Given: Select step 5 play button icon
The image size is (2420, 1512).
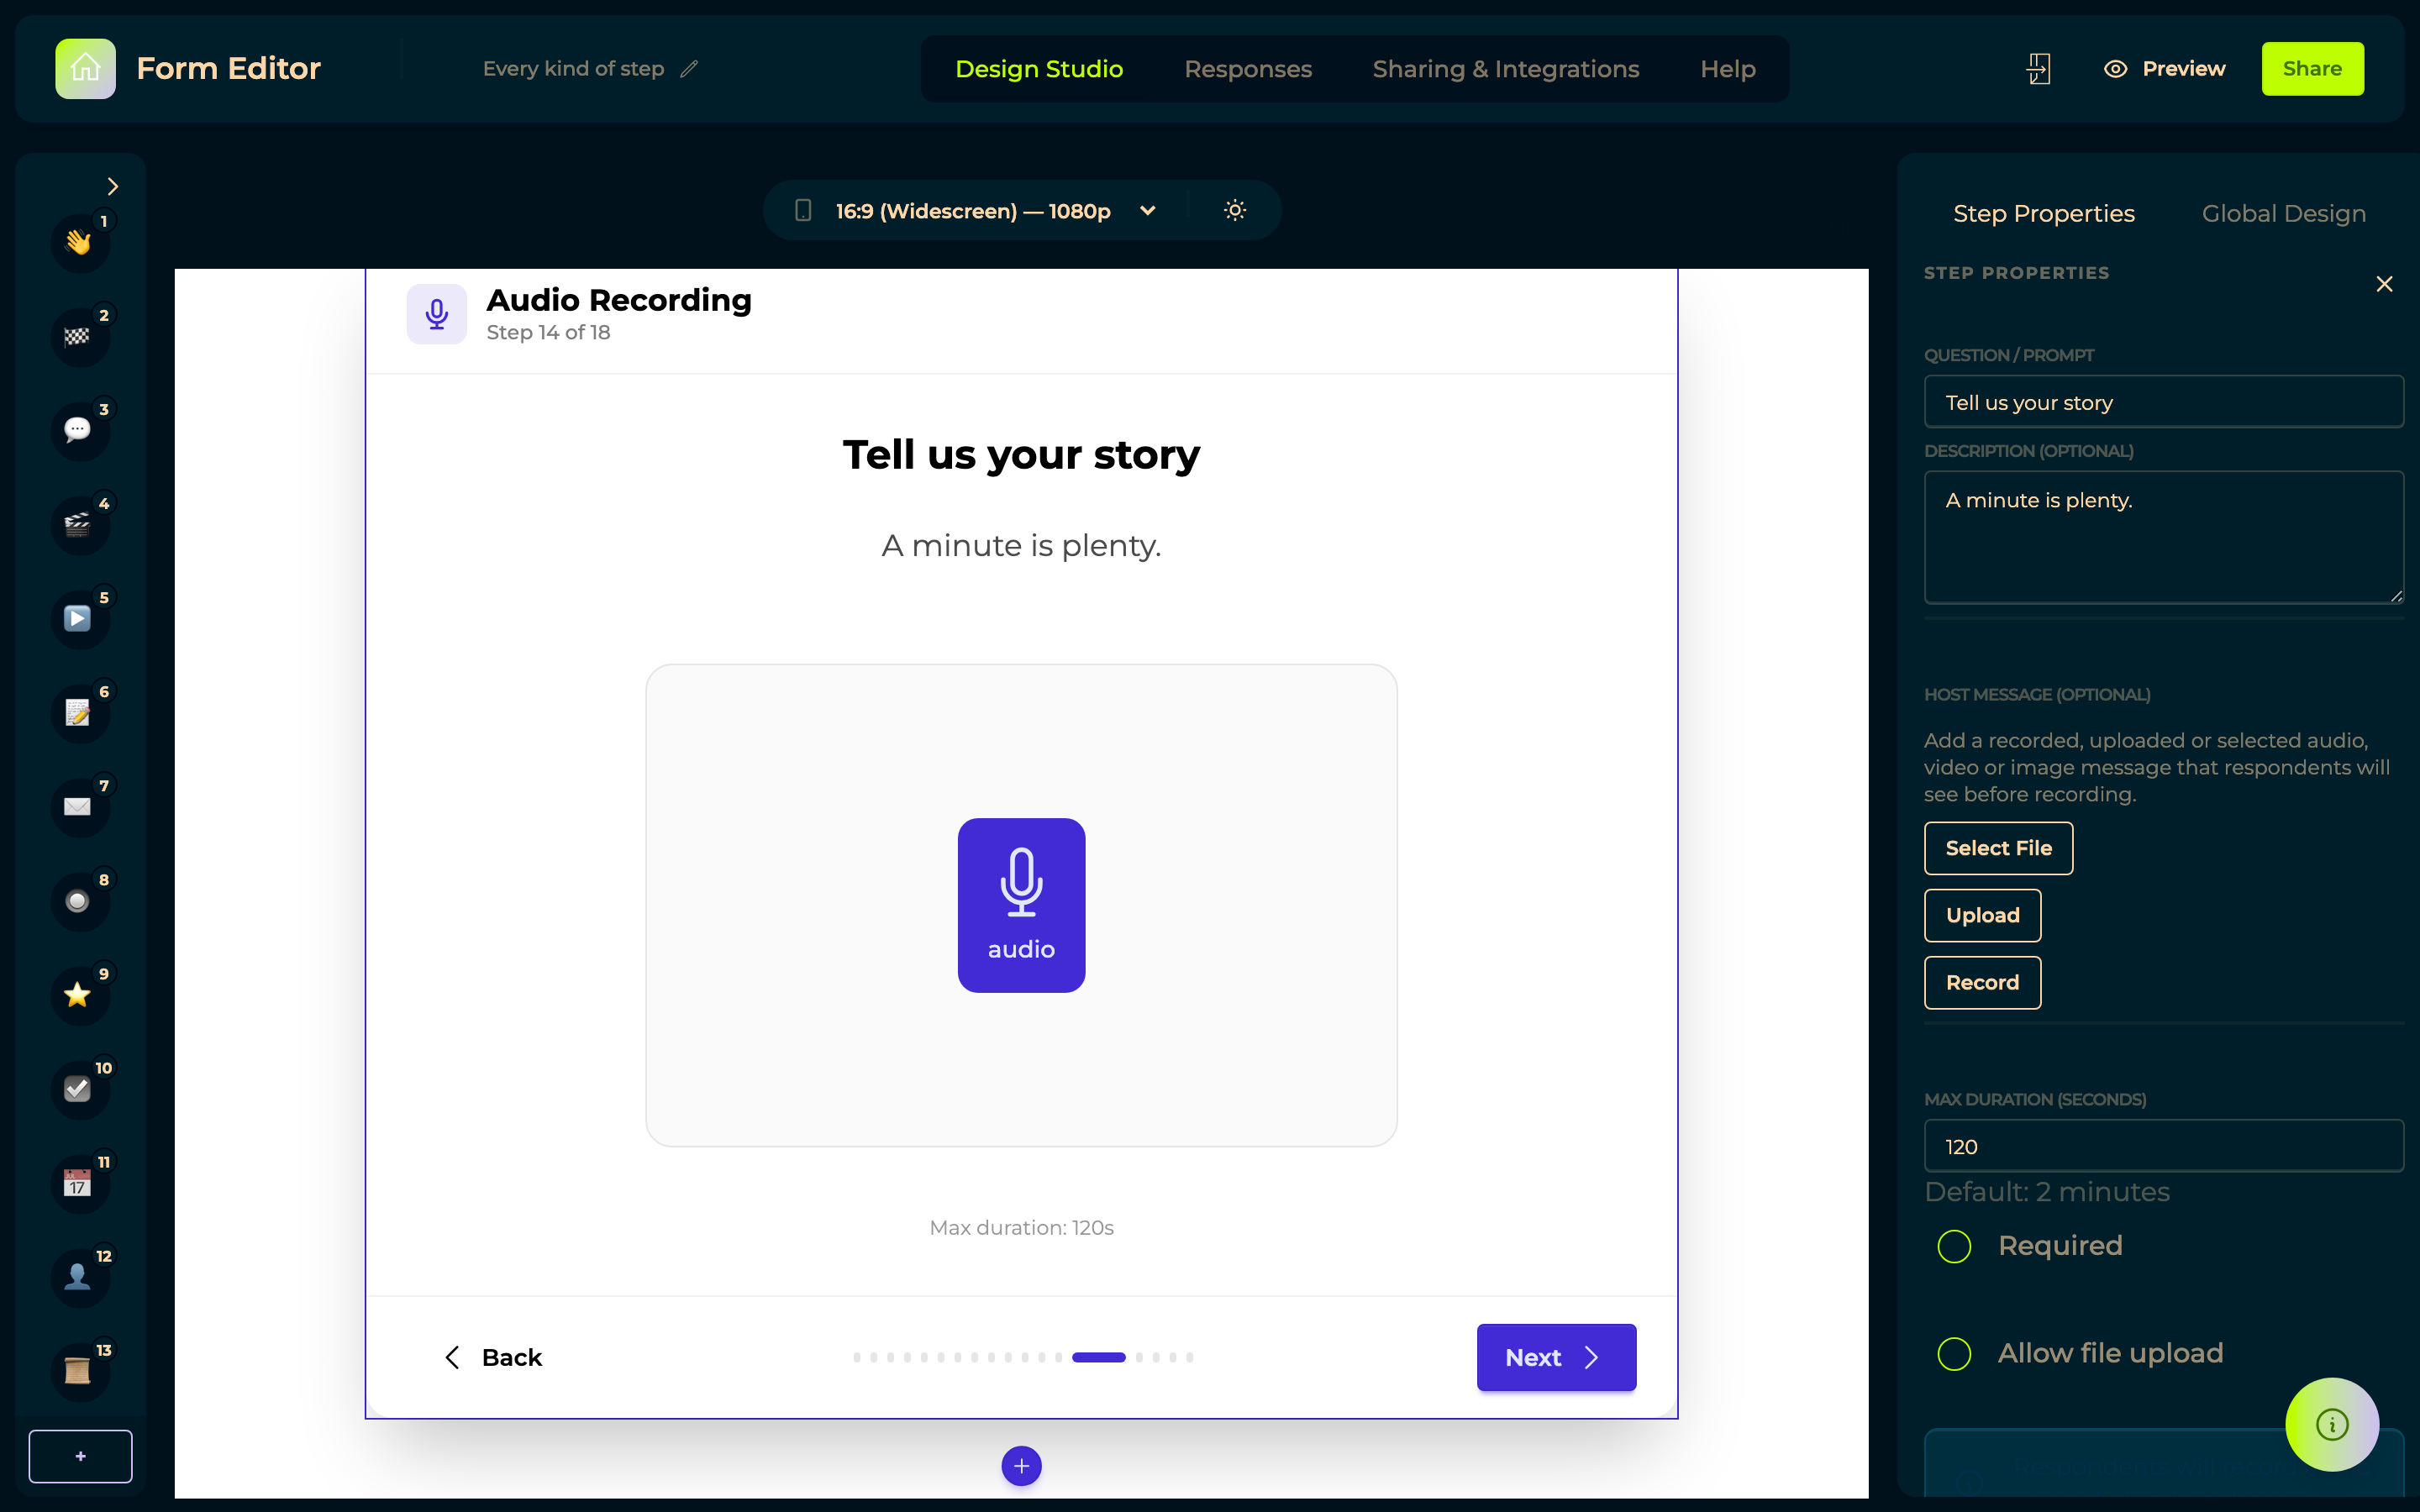Looking at the screenshot, I should (79, 618).
